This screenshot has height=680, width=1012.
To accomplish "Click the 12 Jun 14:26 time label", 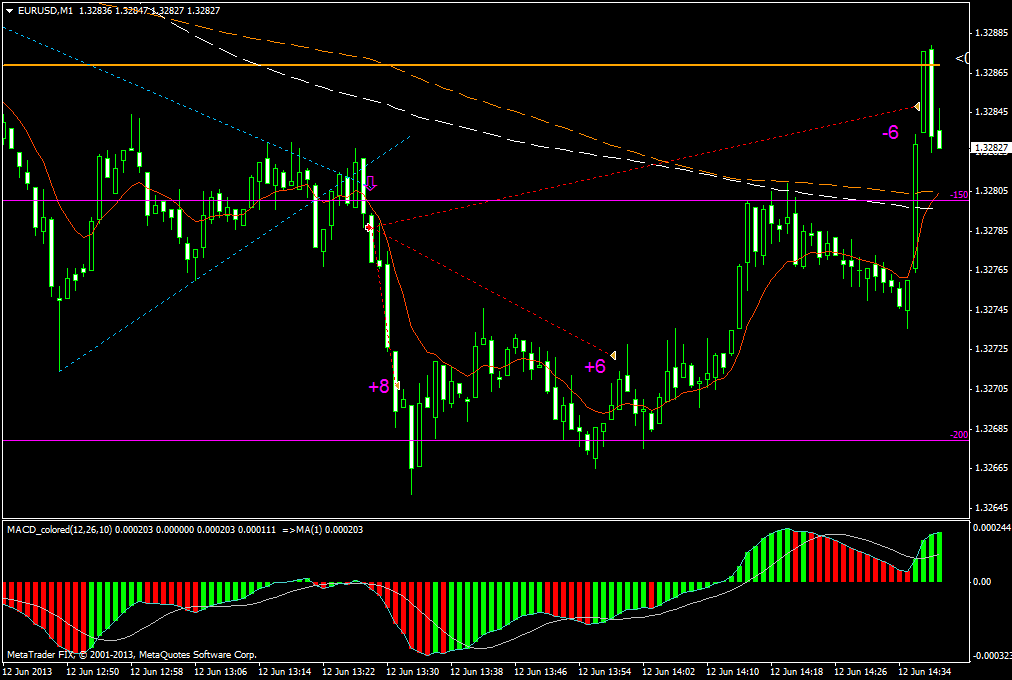I will pyautogui.click(x=860, y=672).
